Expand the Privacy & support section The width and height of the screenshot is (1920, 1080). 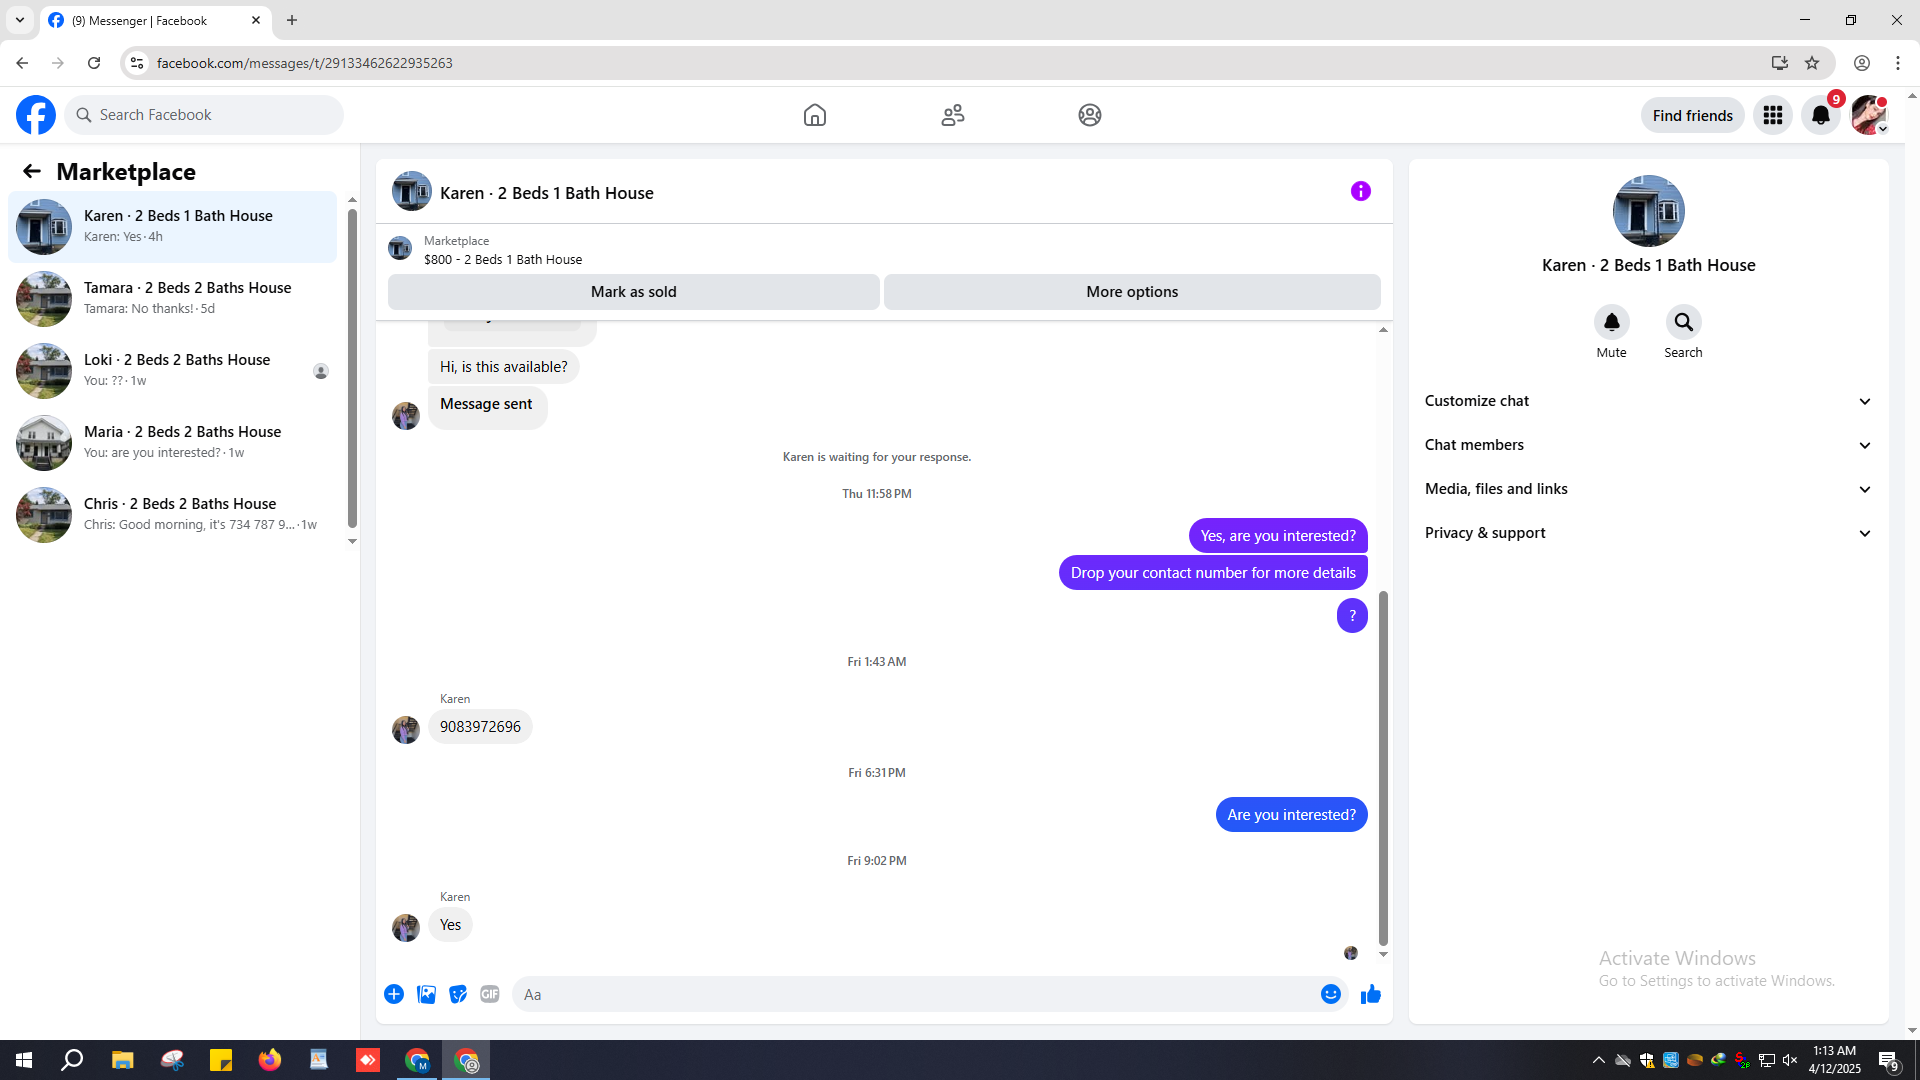pyautogui.click(x=1648, y=533)
